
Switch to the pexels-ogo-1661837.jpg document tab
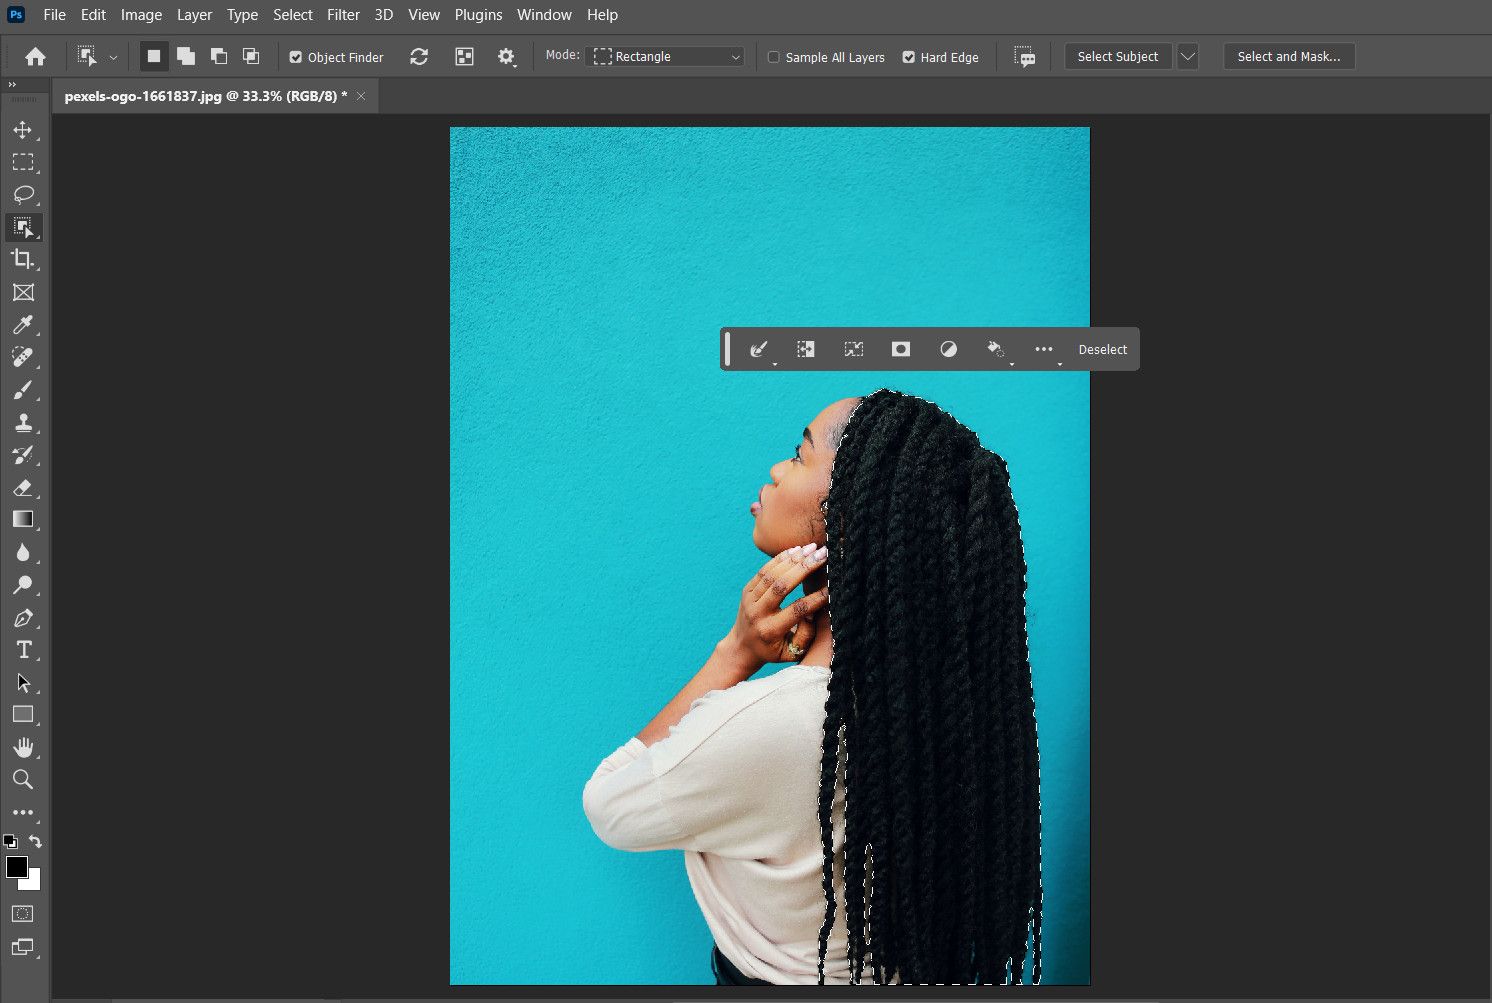tap(200, 96)
